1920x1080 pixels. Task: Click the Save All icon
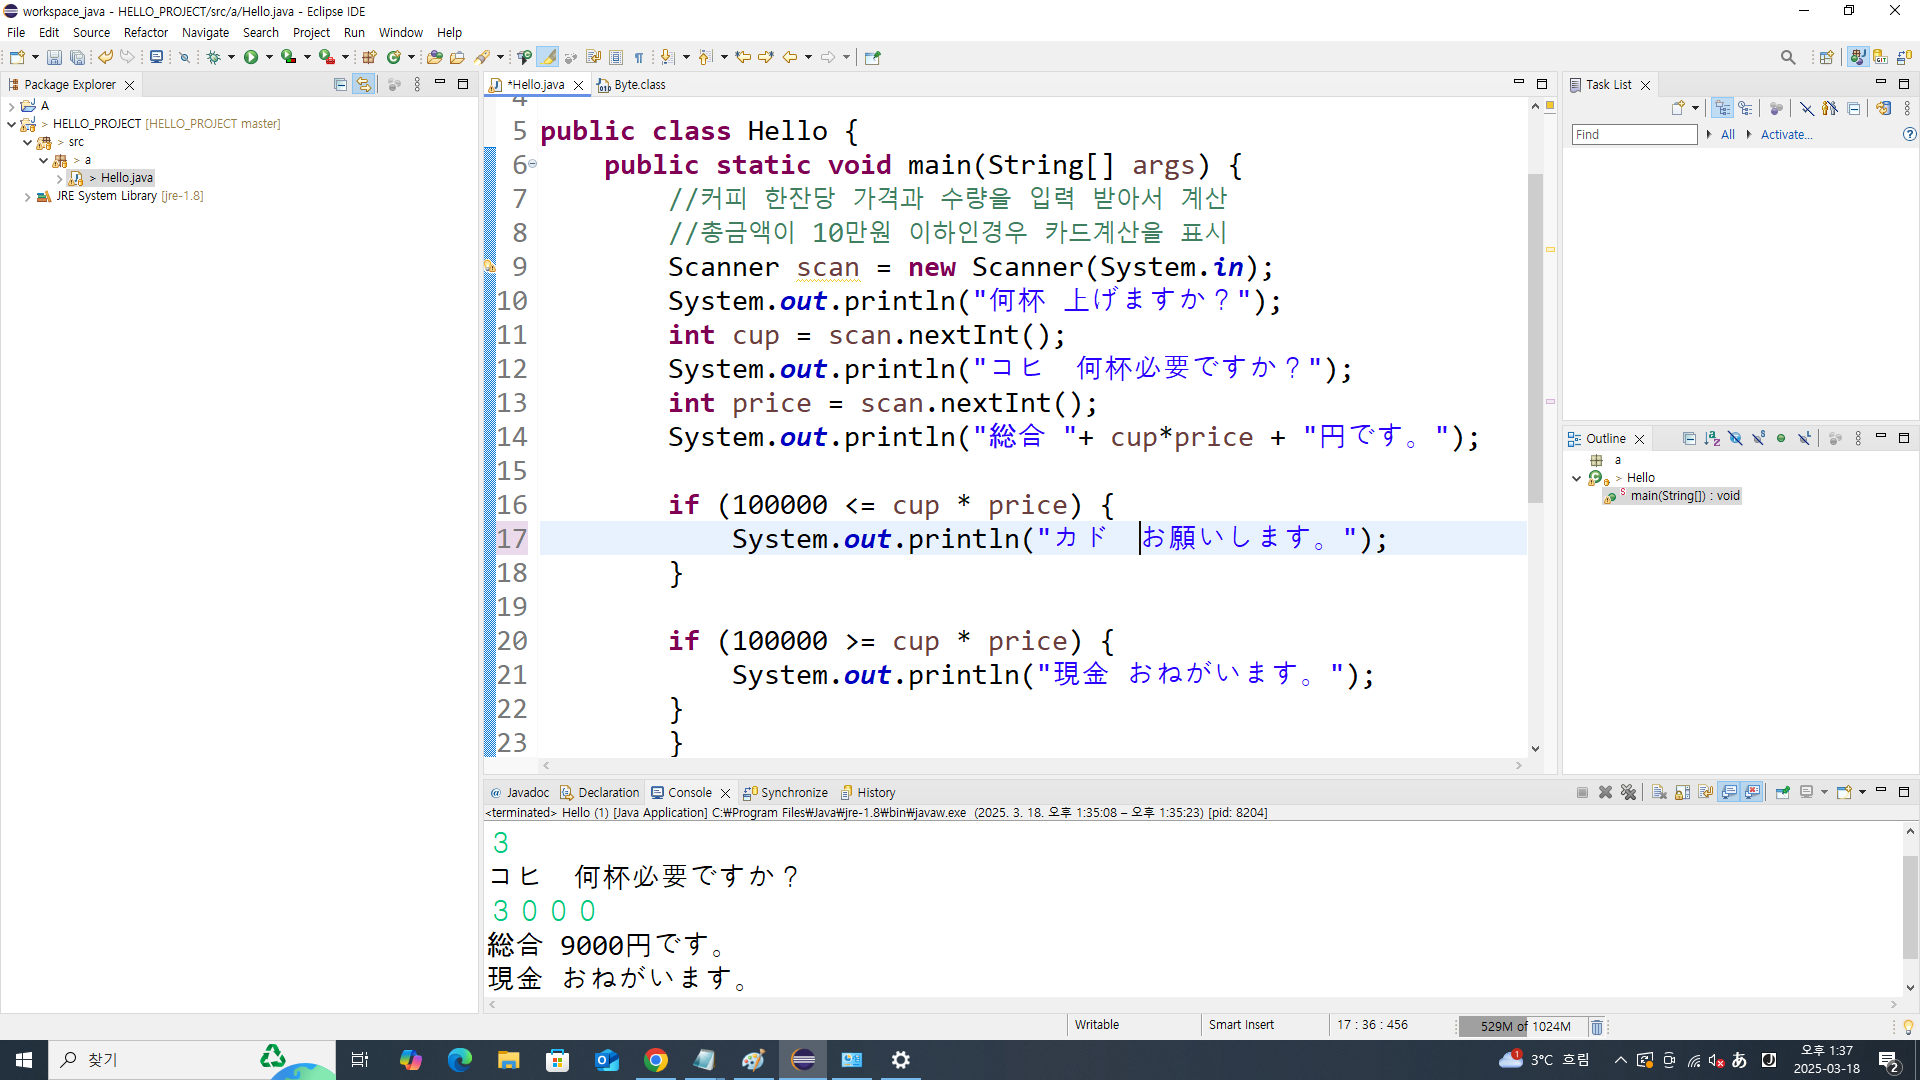[77, 58]
